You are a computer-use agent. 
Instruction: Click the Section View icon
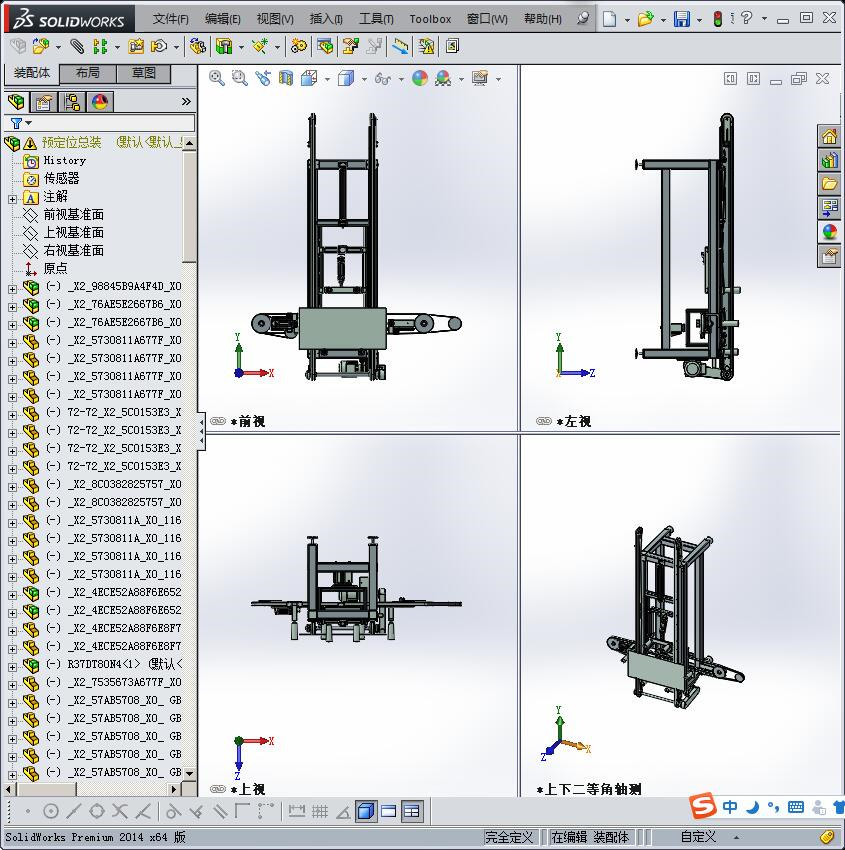pyautogui.click(x=286, y=79)
